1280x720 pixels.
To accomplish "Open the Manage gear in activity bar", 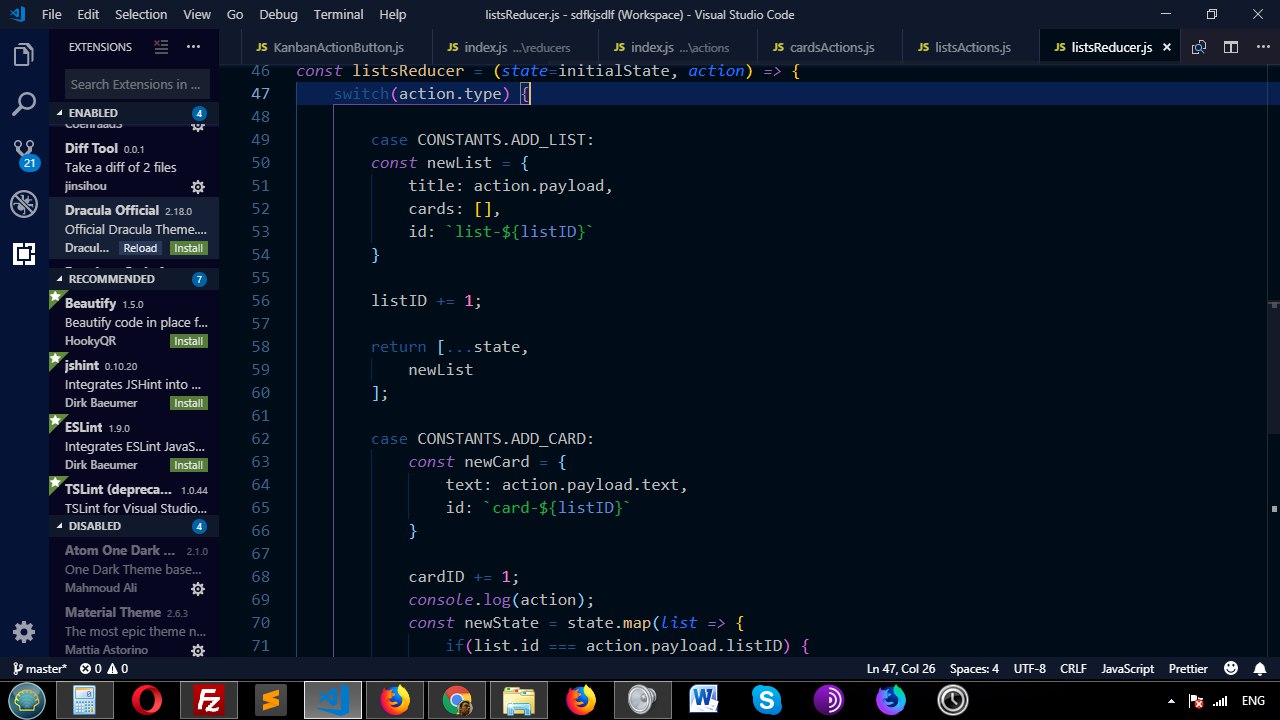I will (x=24, y=632).
